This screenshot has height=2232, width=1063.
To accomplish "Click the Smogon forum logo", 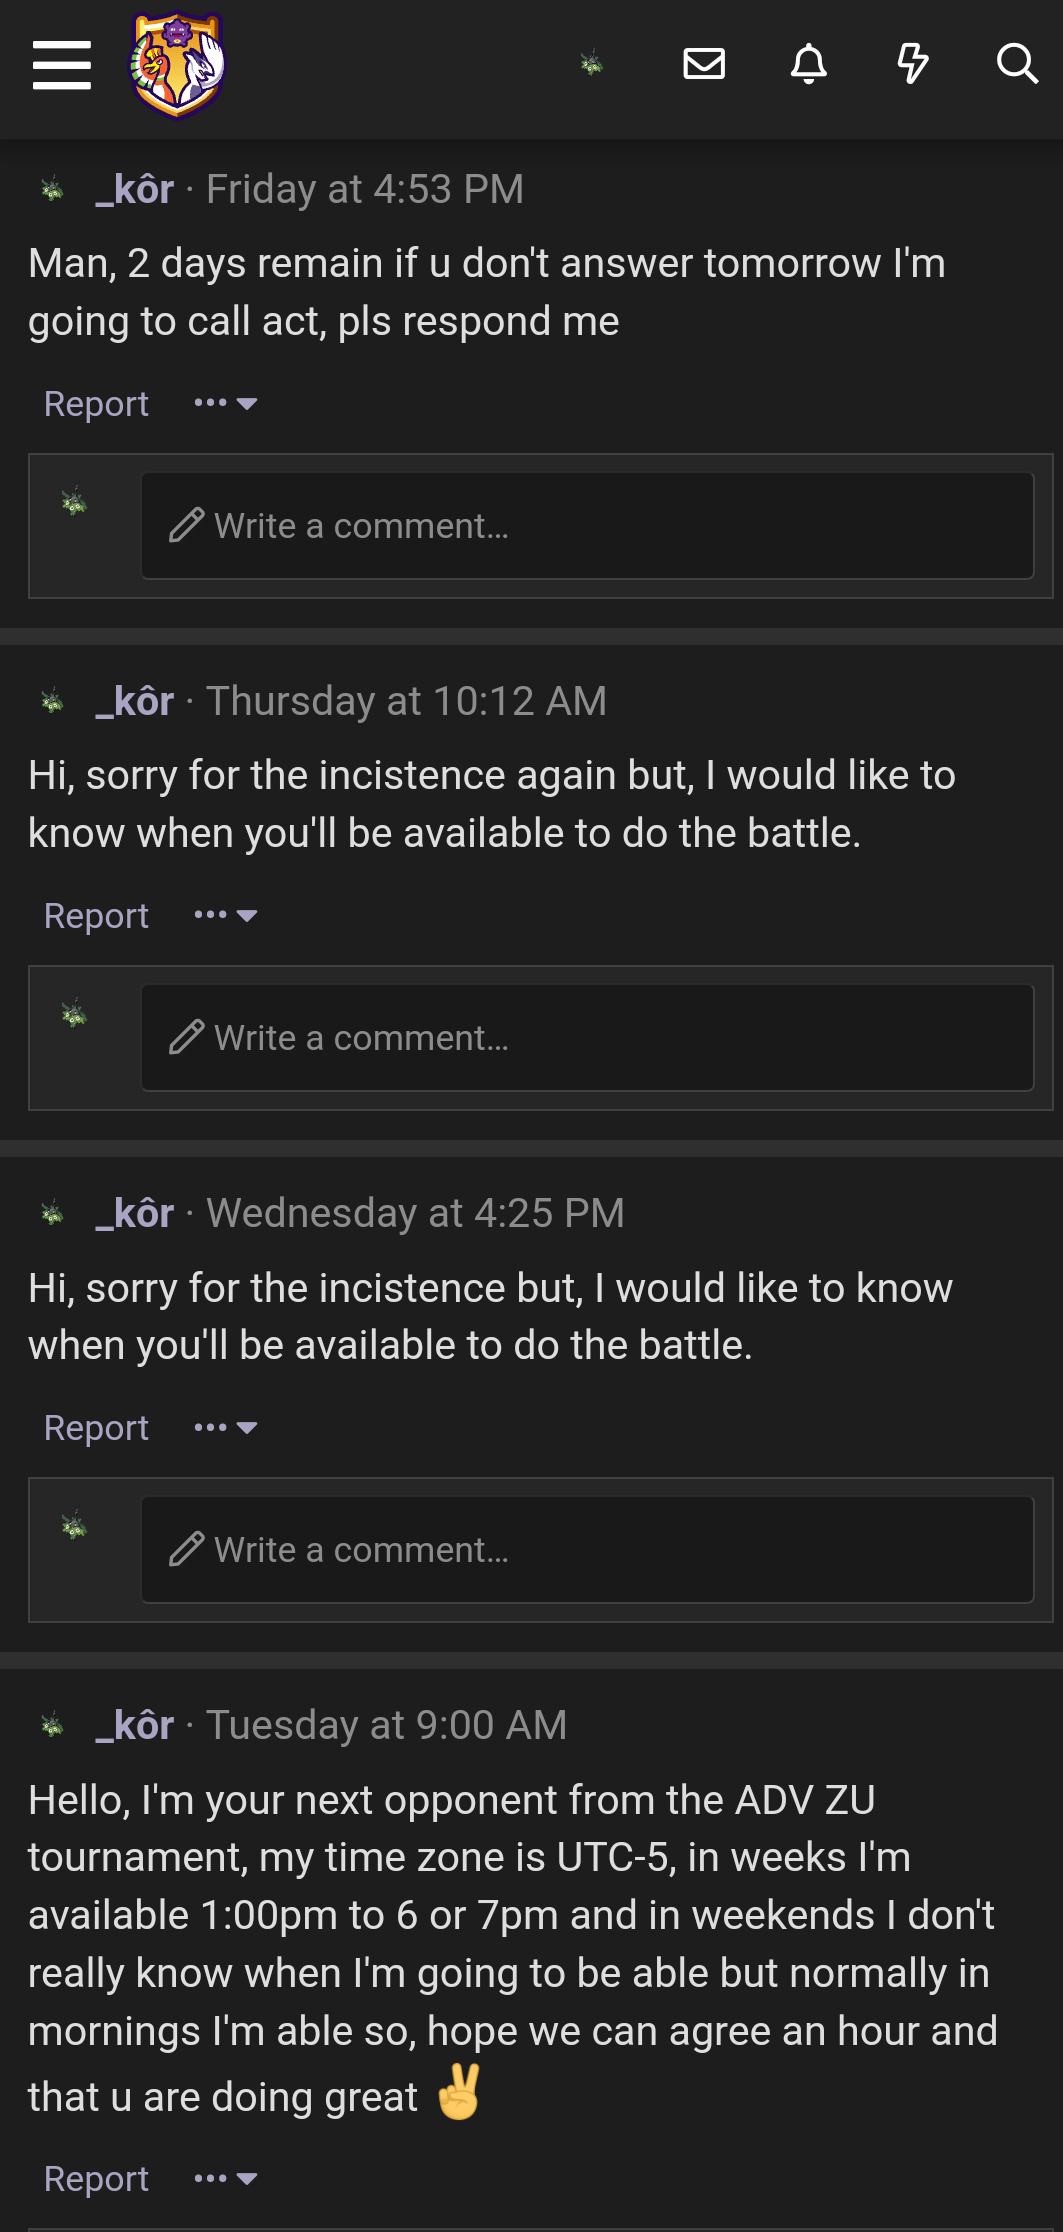I will [178, 65].
